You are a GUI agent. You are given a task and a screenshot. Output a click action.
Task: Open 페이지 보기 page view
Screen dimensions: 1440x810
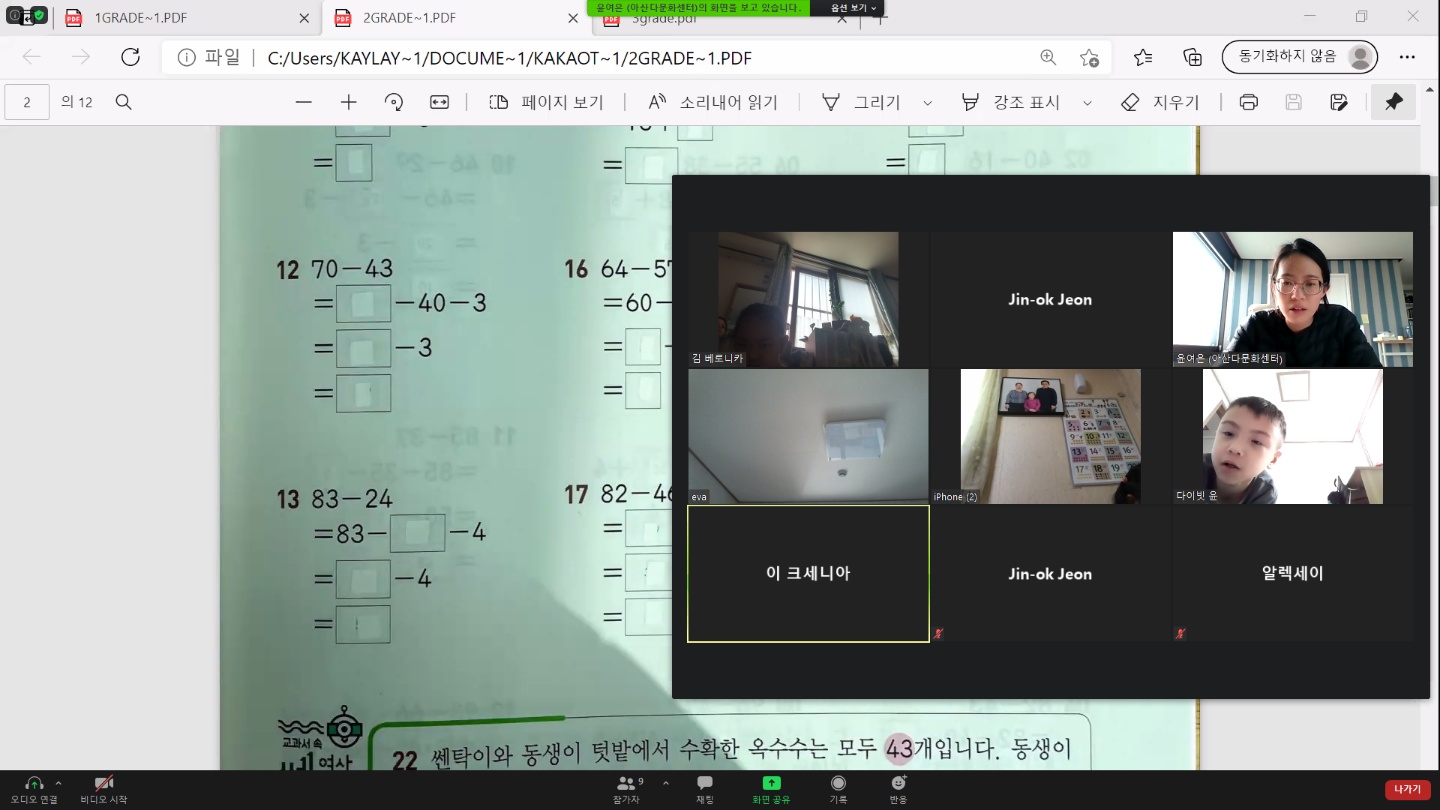[x=546, y=102]
